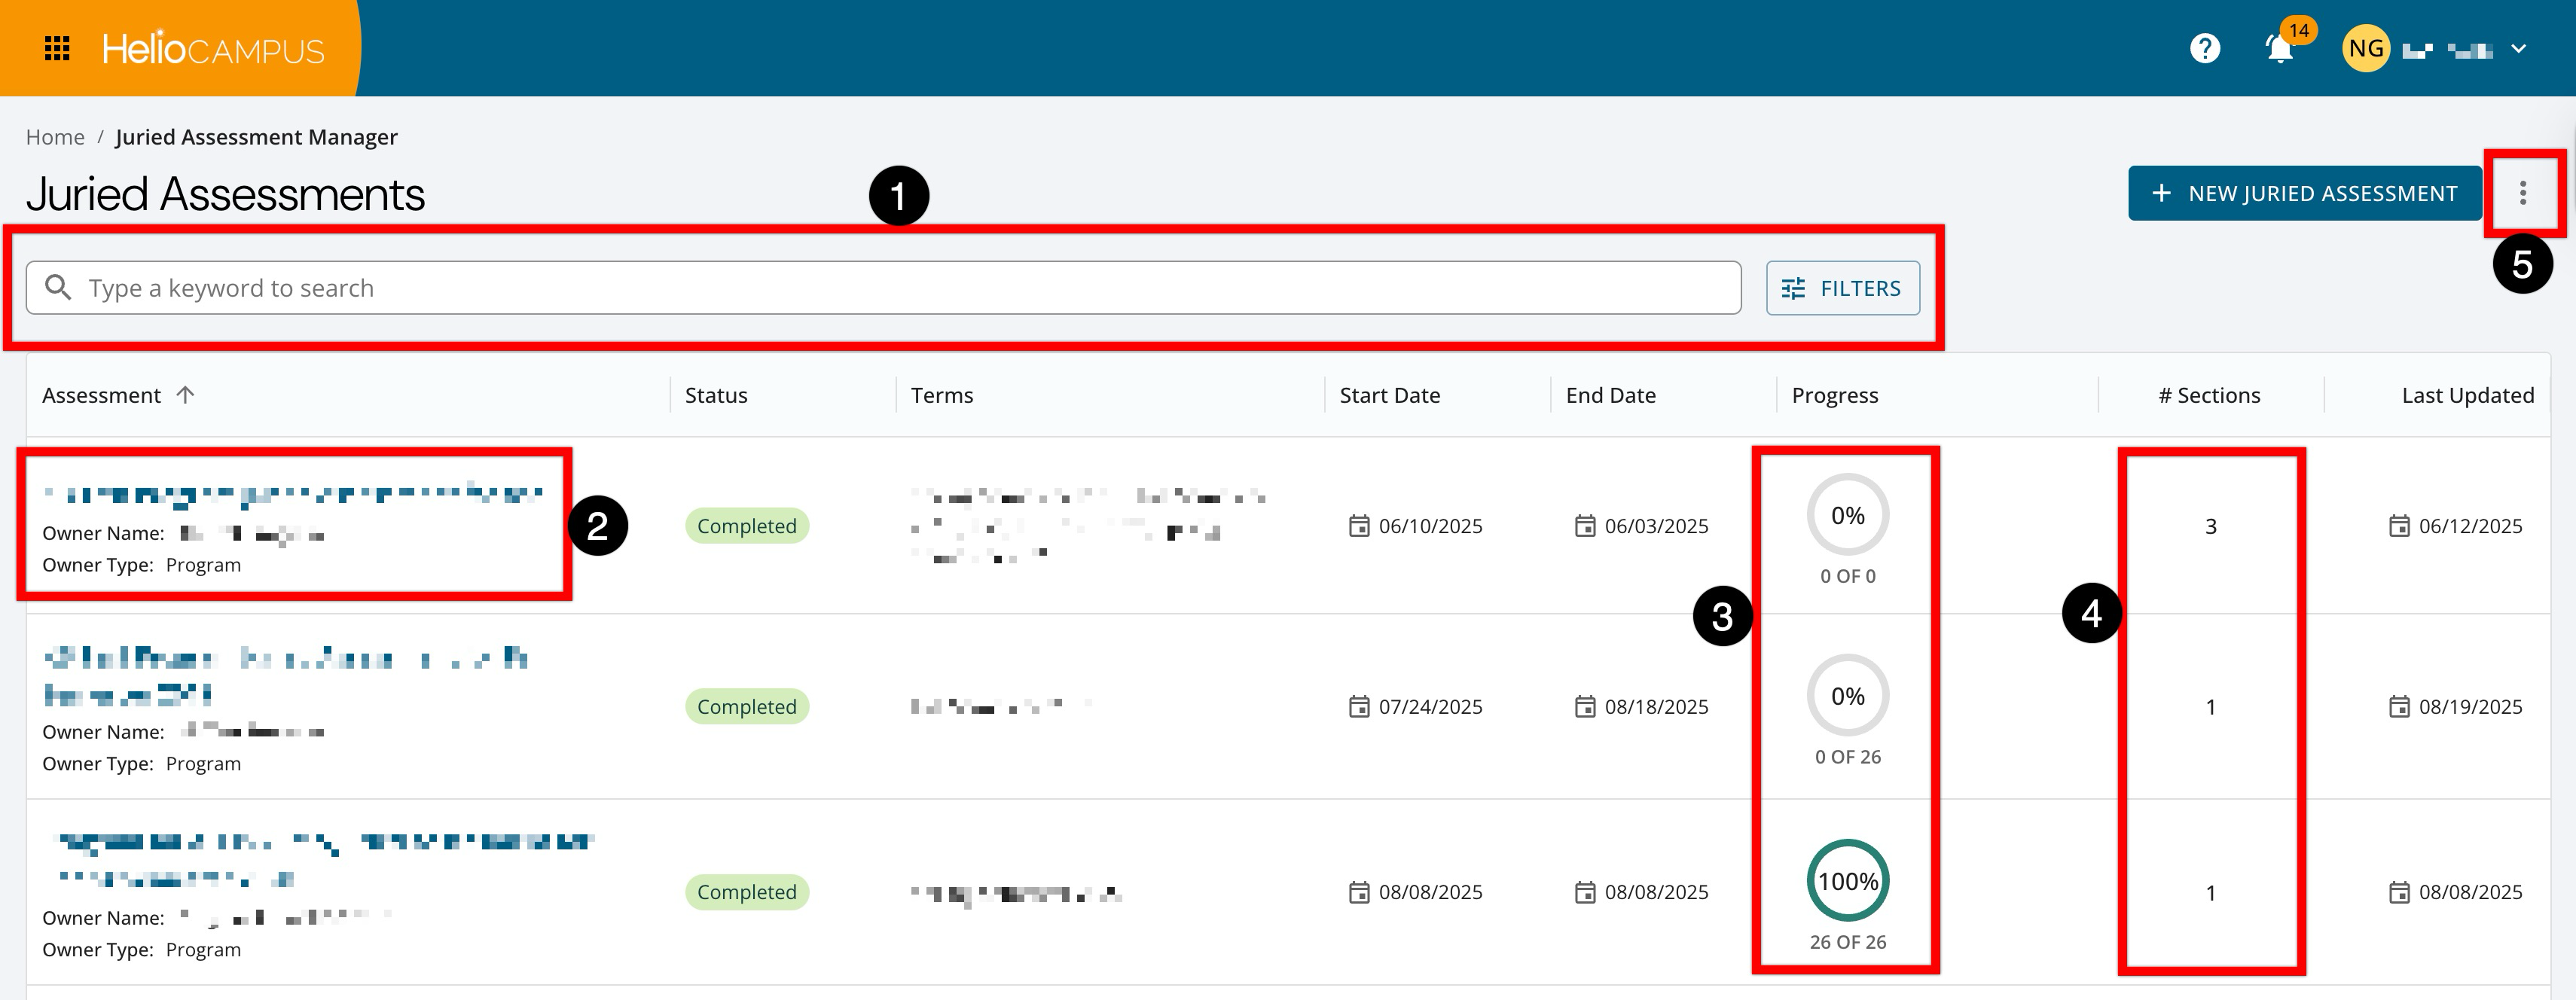
Task: Click calendar icon beside end date 06/03/2025
Action: pyautogui.click(x=1585, y=526)
